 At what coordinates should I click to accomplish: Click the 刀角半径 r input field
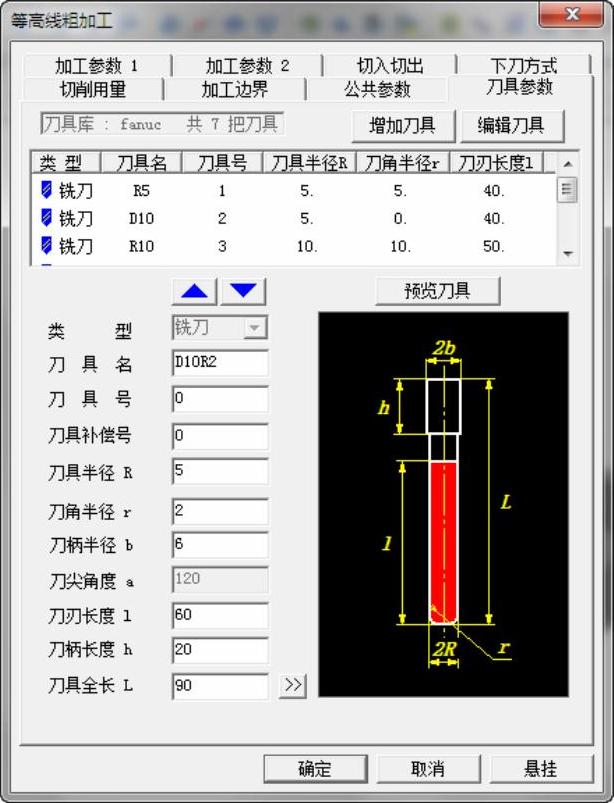[220, 511]
